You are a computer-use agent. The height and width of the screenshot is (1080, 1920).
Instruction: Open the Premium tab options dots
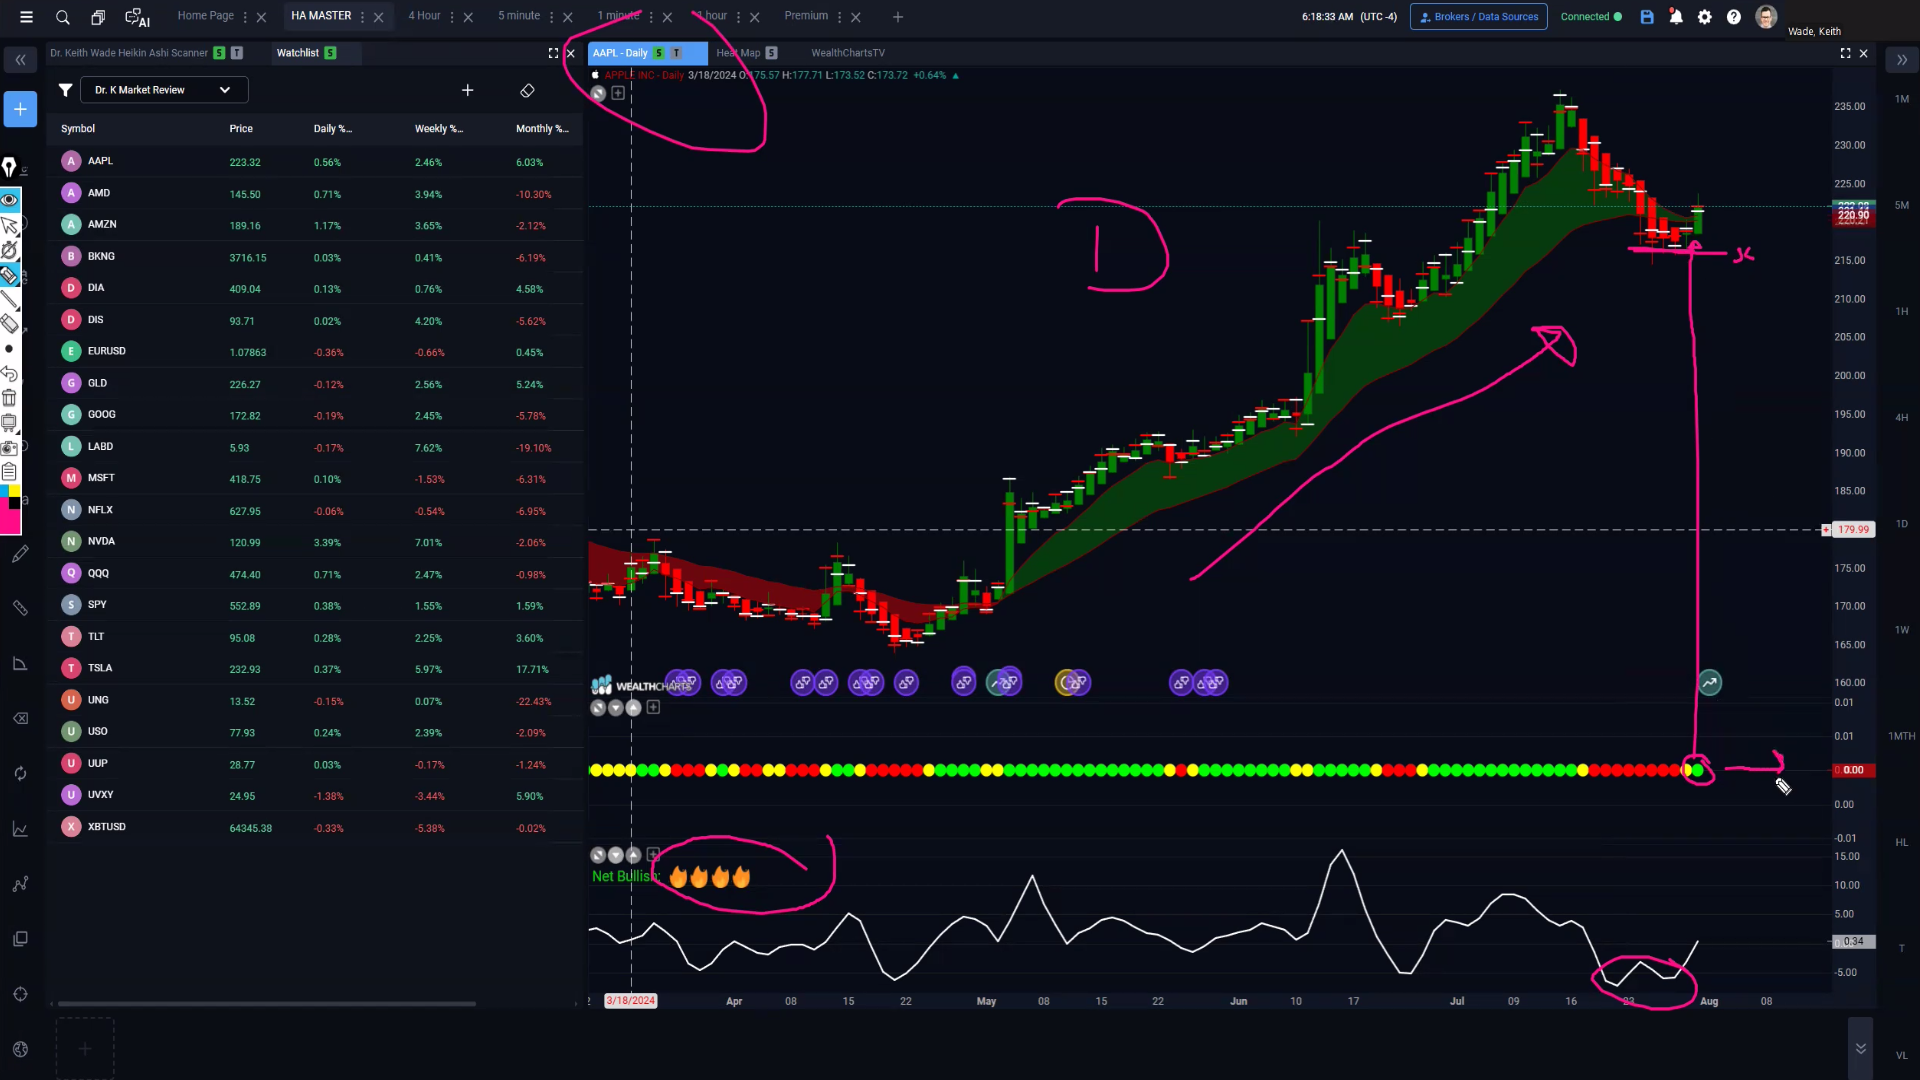[x=839, y=17]
